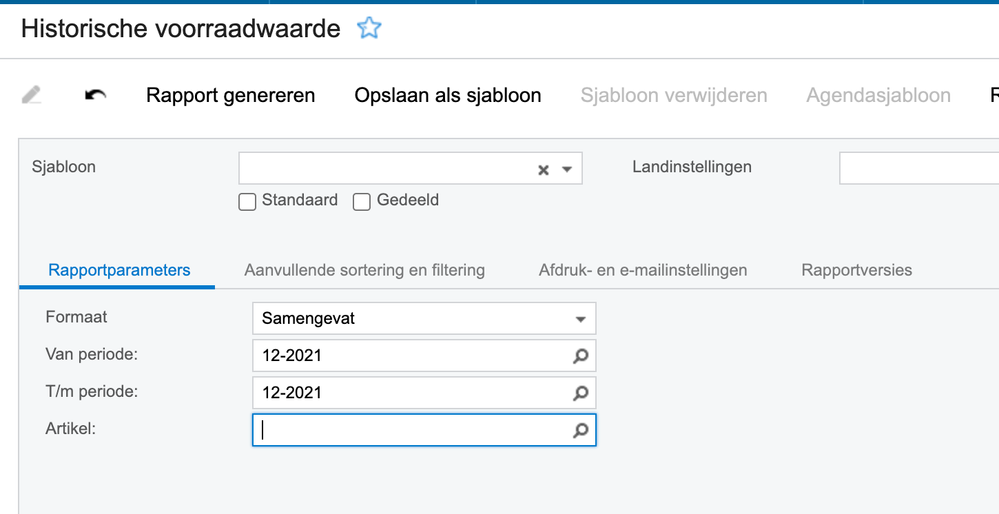The width and height of the screenshot is (999, 514).
Task: Open the Artikel search lookup
Action: (x=580, y=431)
